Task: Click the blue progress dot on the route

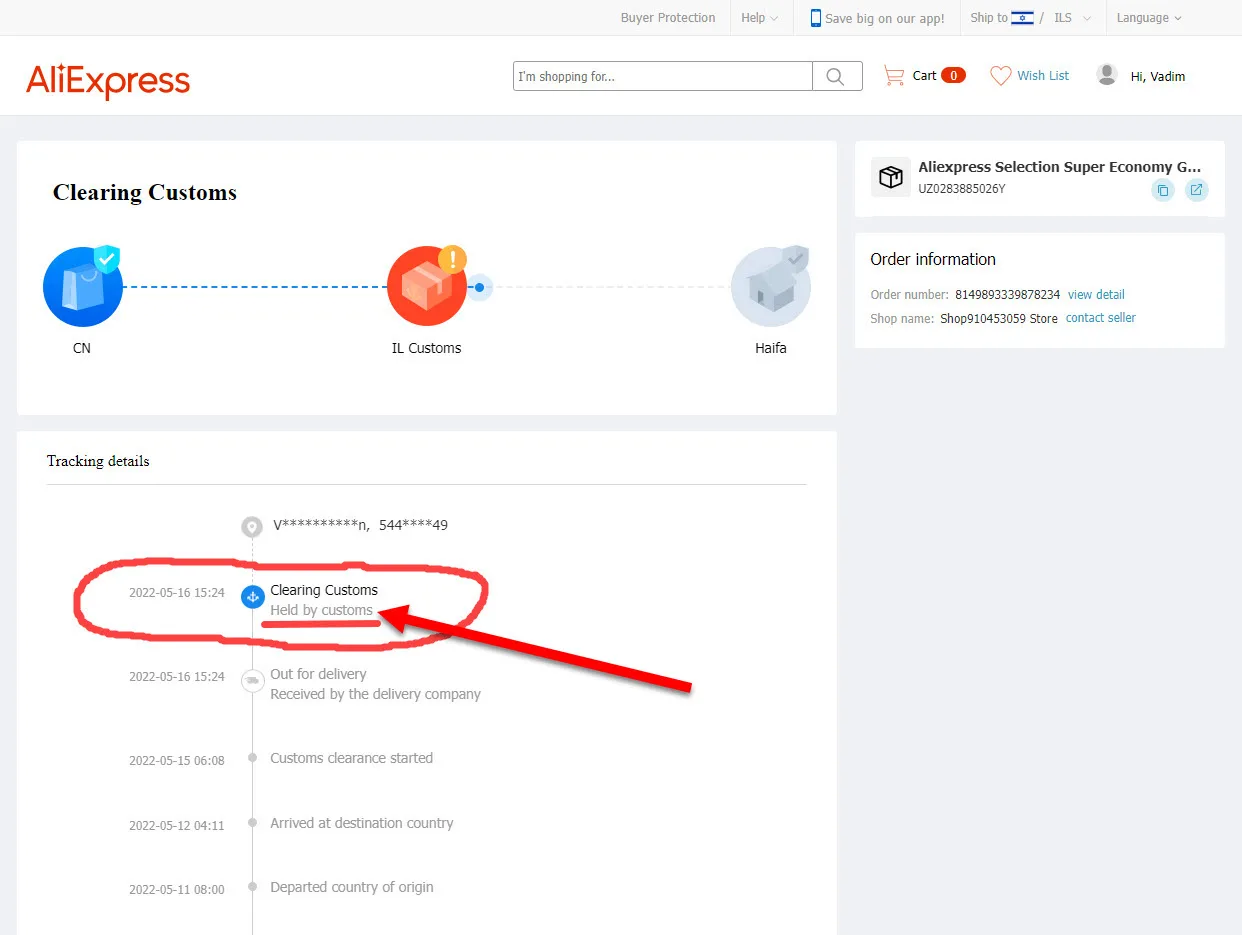Action: click(x=480, y=288)
